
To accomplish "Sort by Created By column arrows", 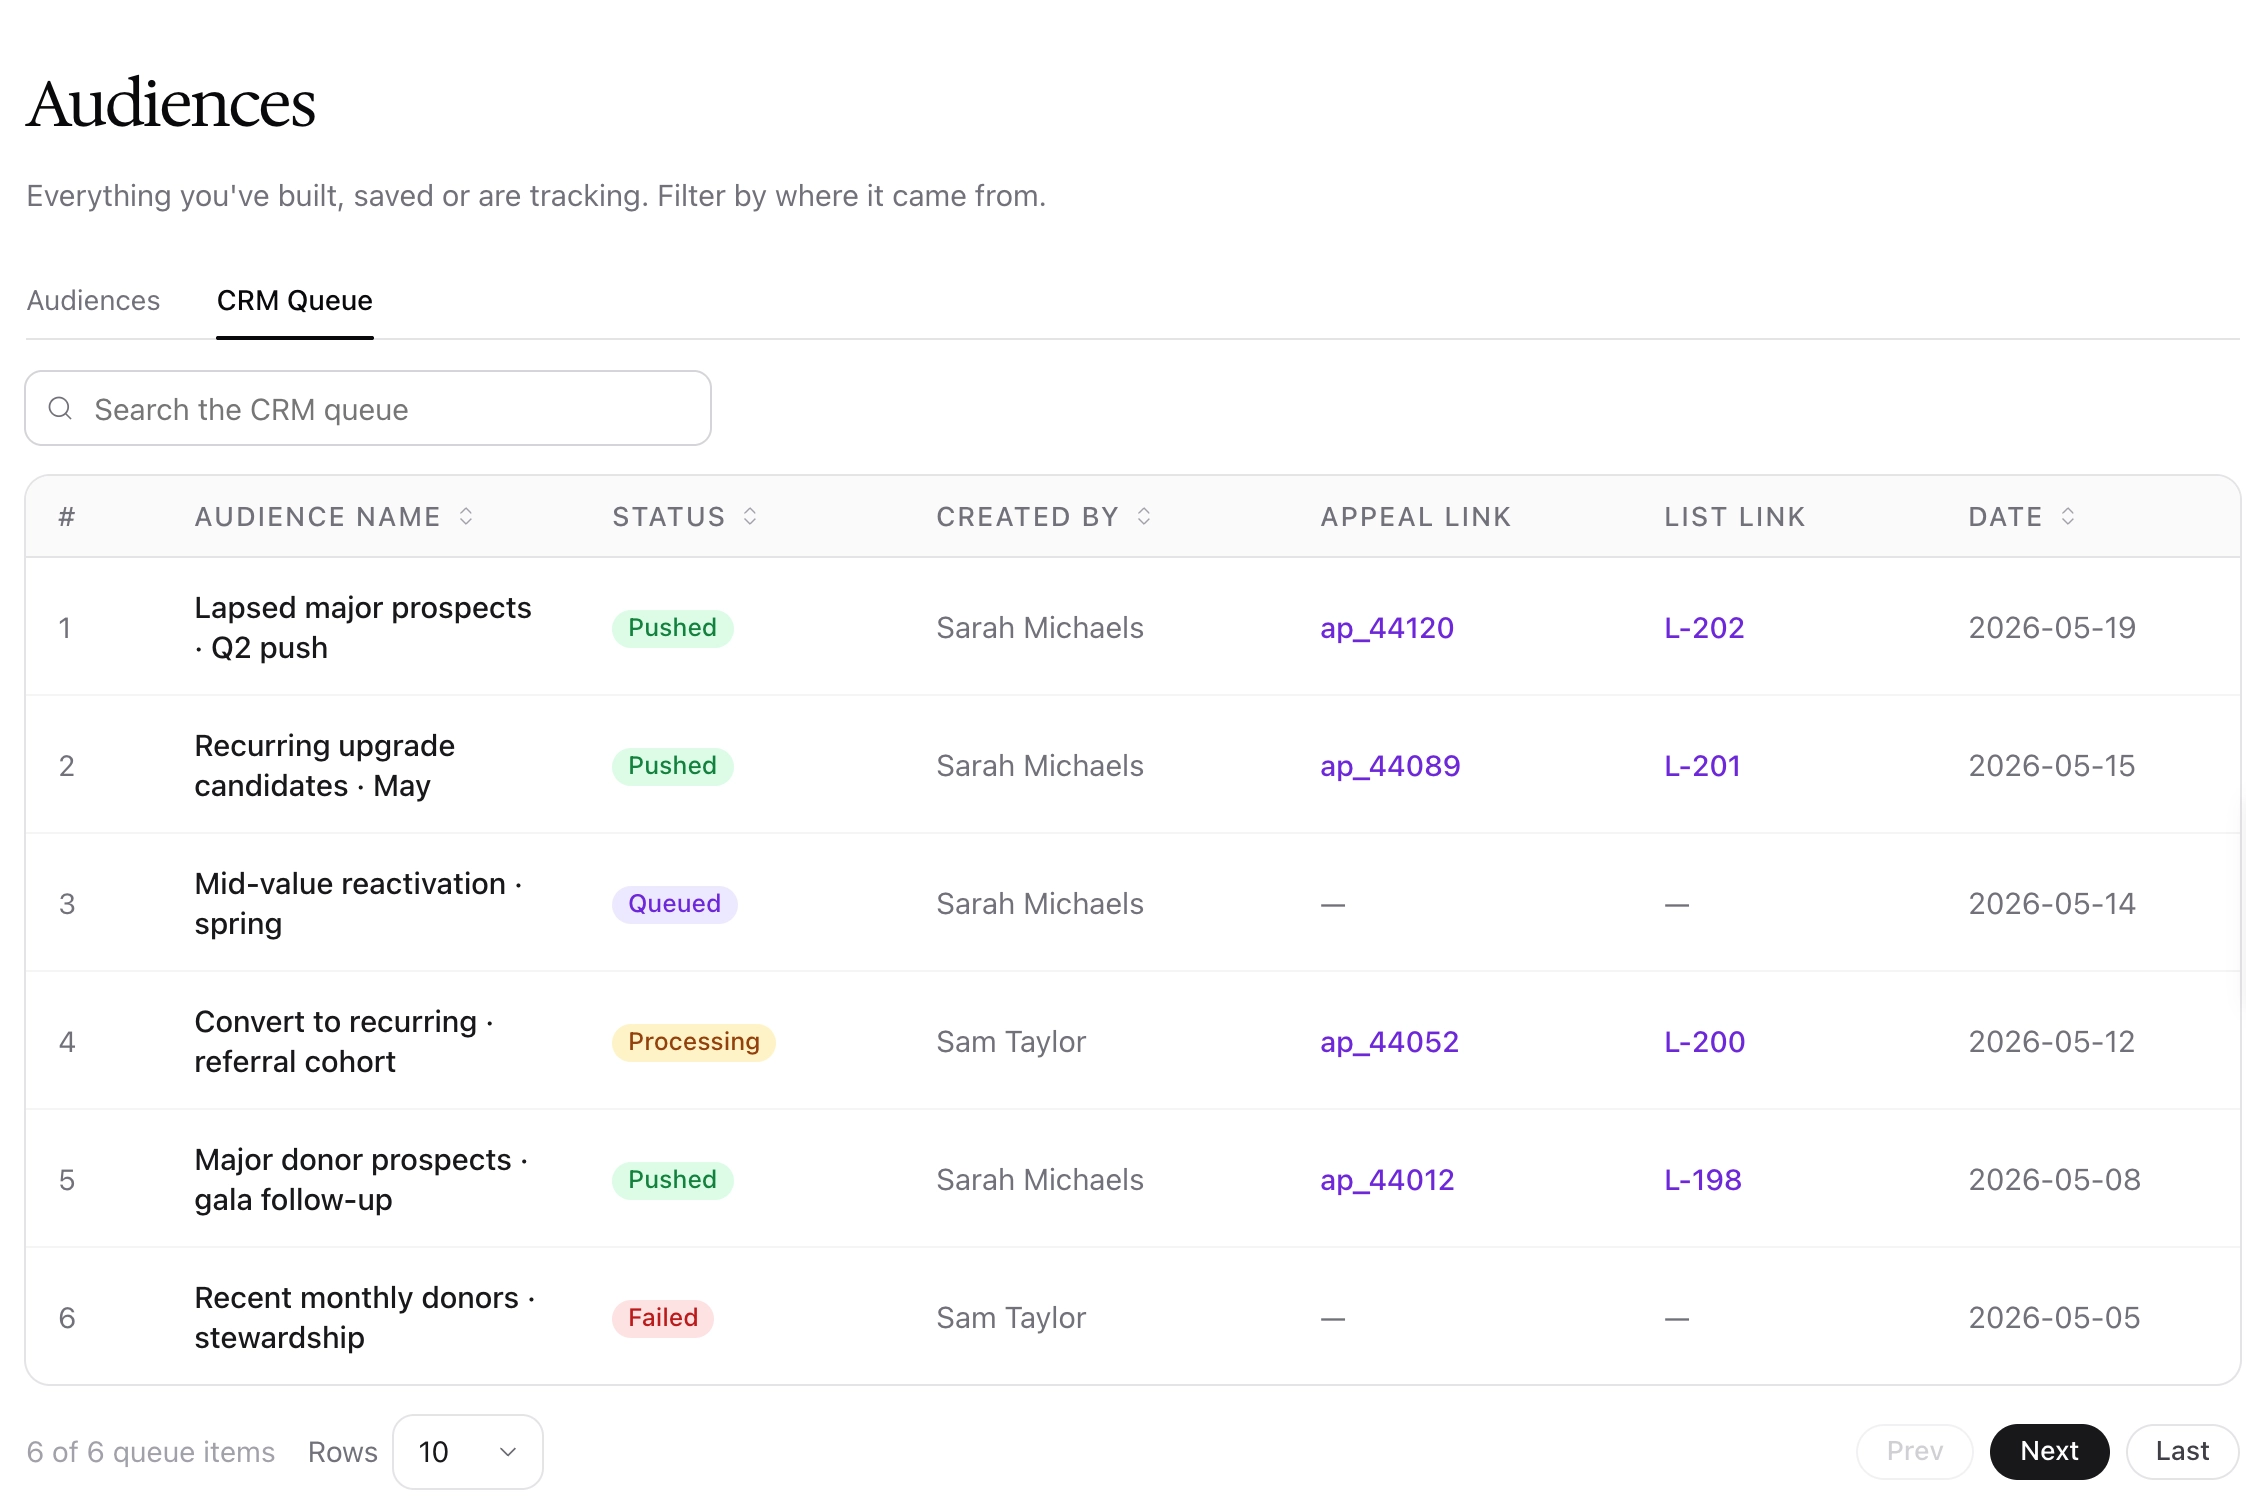I will click(1144, 516).
